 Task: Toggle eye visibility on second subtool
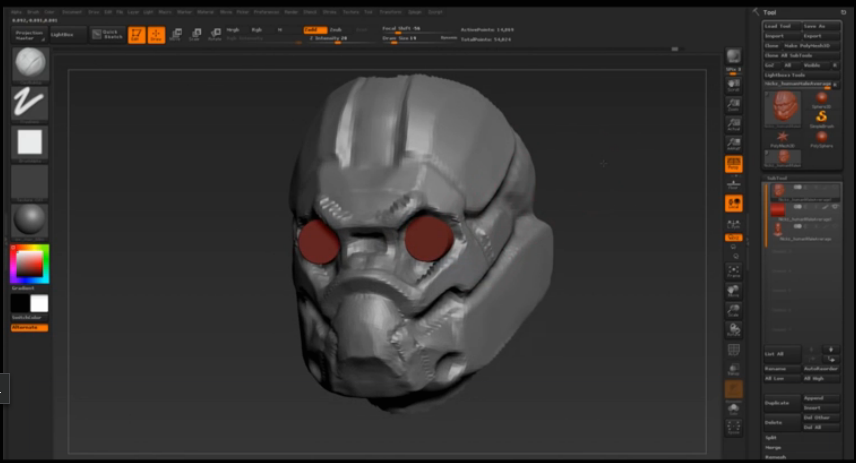pyautogui.click(x=835, y=207)
